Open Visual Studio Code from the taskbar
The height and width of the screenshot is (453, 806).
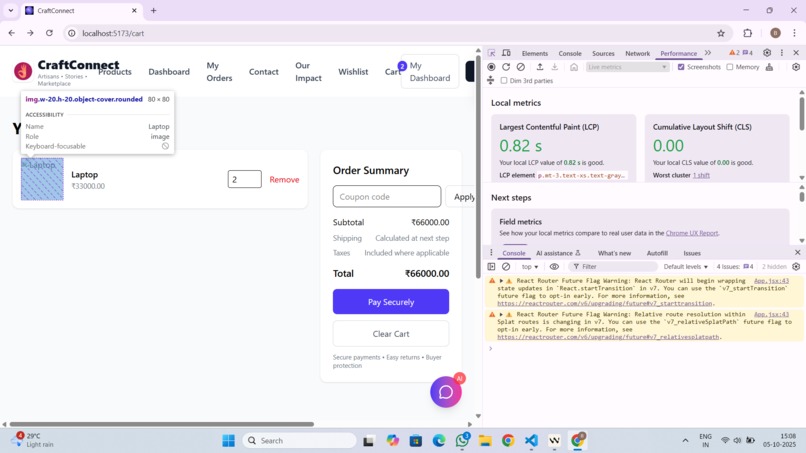point(531,440)
